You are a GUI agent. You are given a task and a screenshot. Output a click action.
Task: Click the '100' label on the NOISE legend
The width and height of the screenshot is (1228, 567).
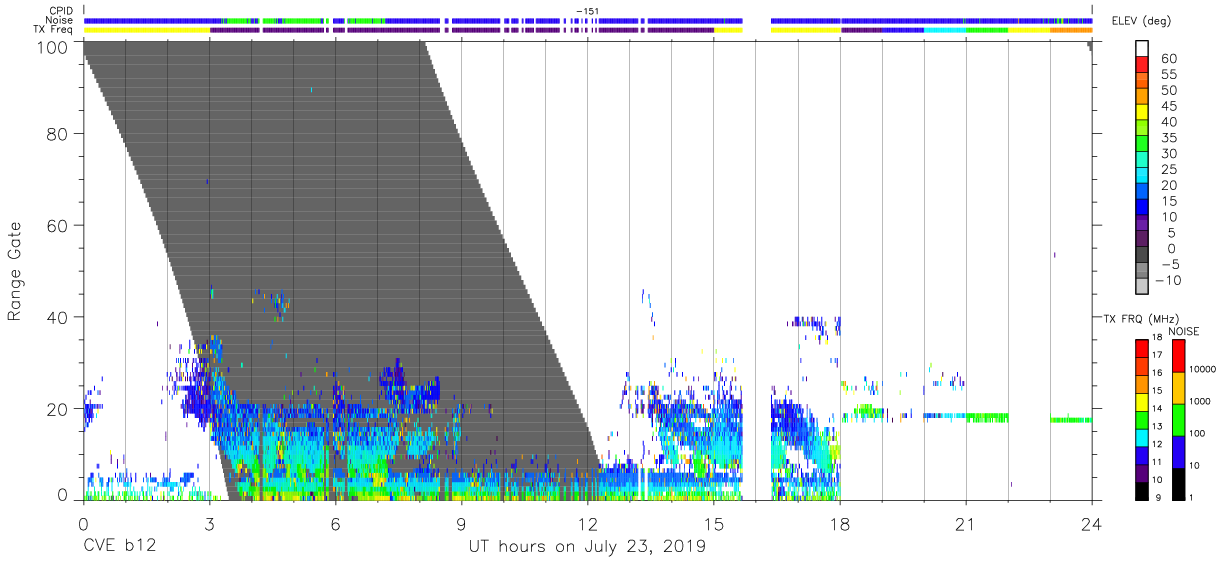point(1198,433)
